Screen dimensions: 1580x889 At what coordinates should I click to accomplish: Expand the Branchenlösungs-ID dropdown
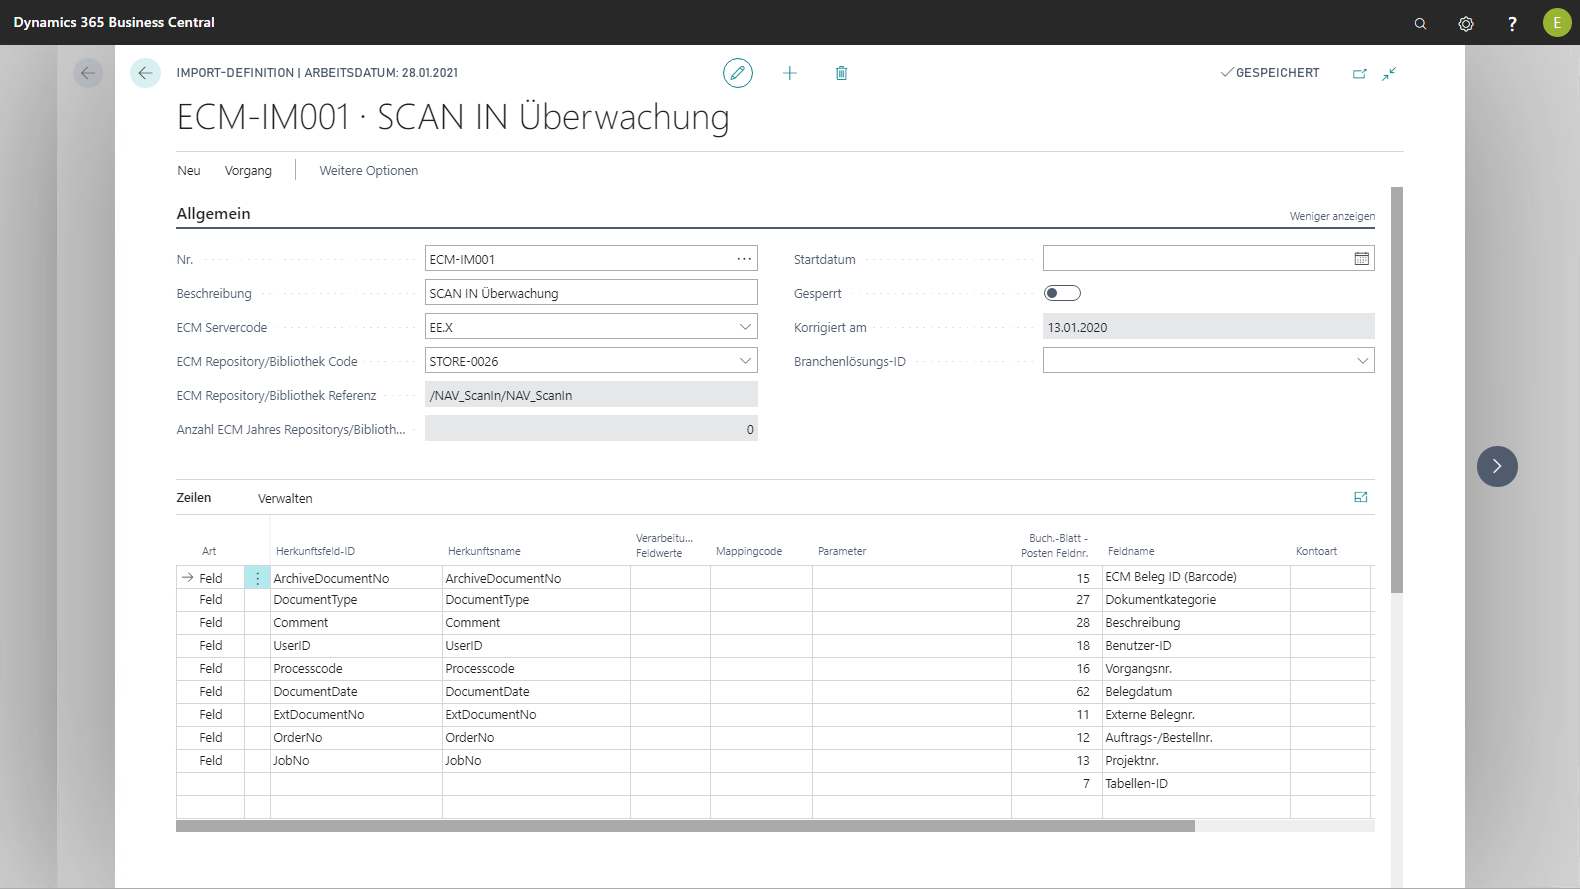[1362, 361]
